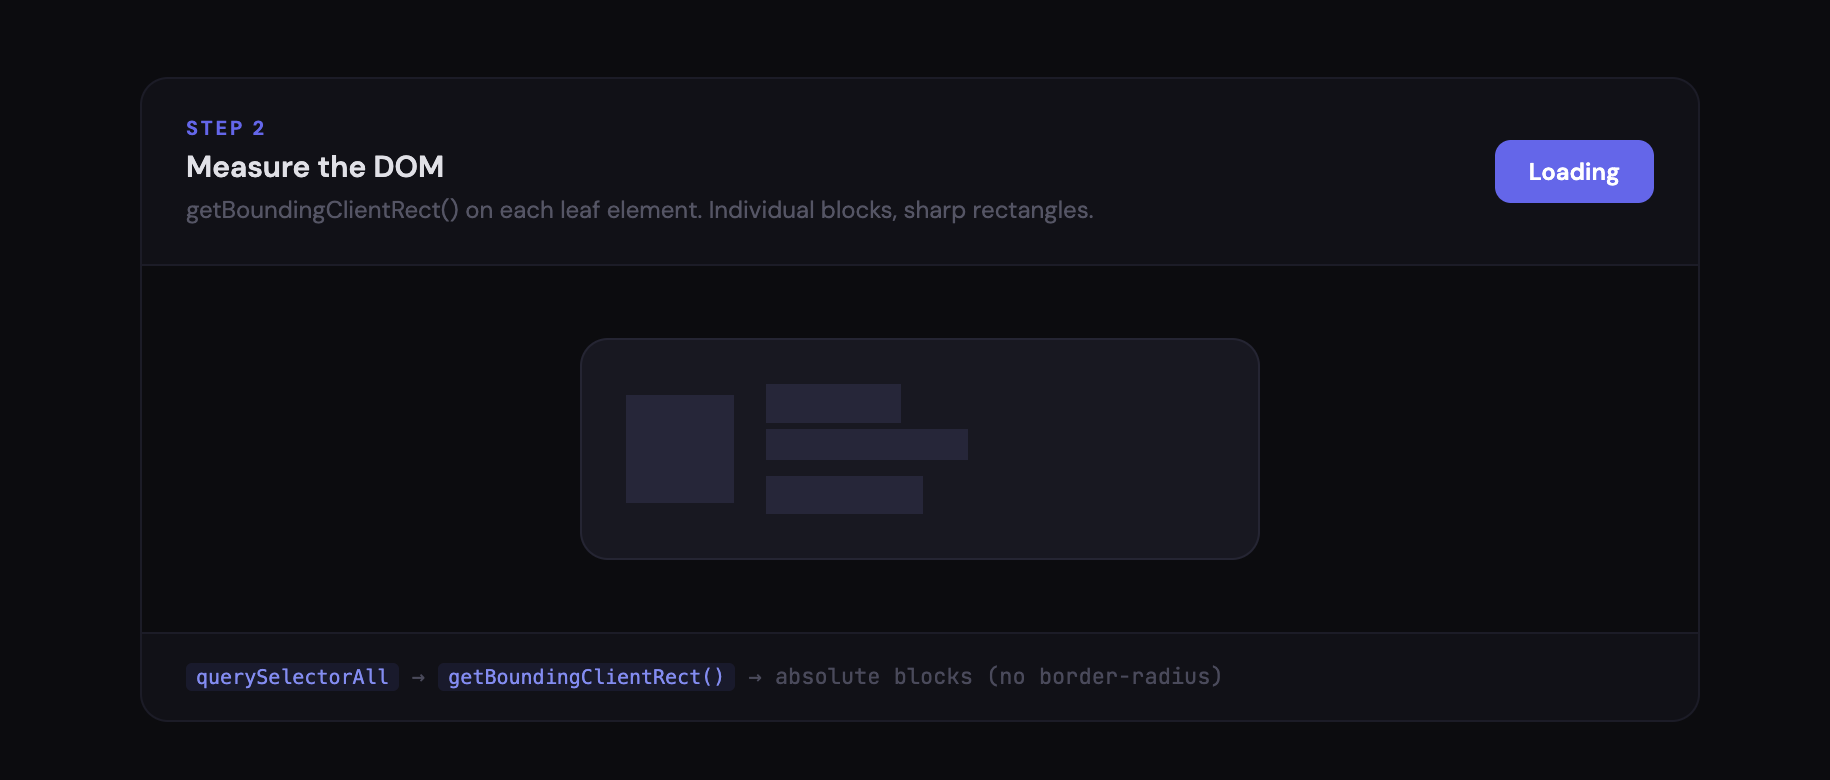Click the preview area left of card

(x=360, y=450)
